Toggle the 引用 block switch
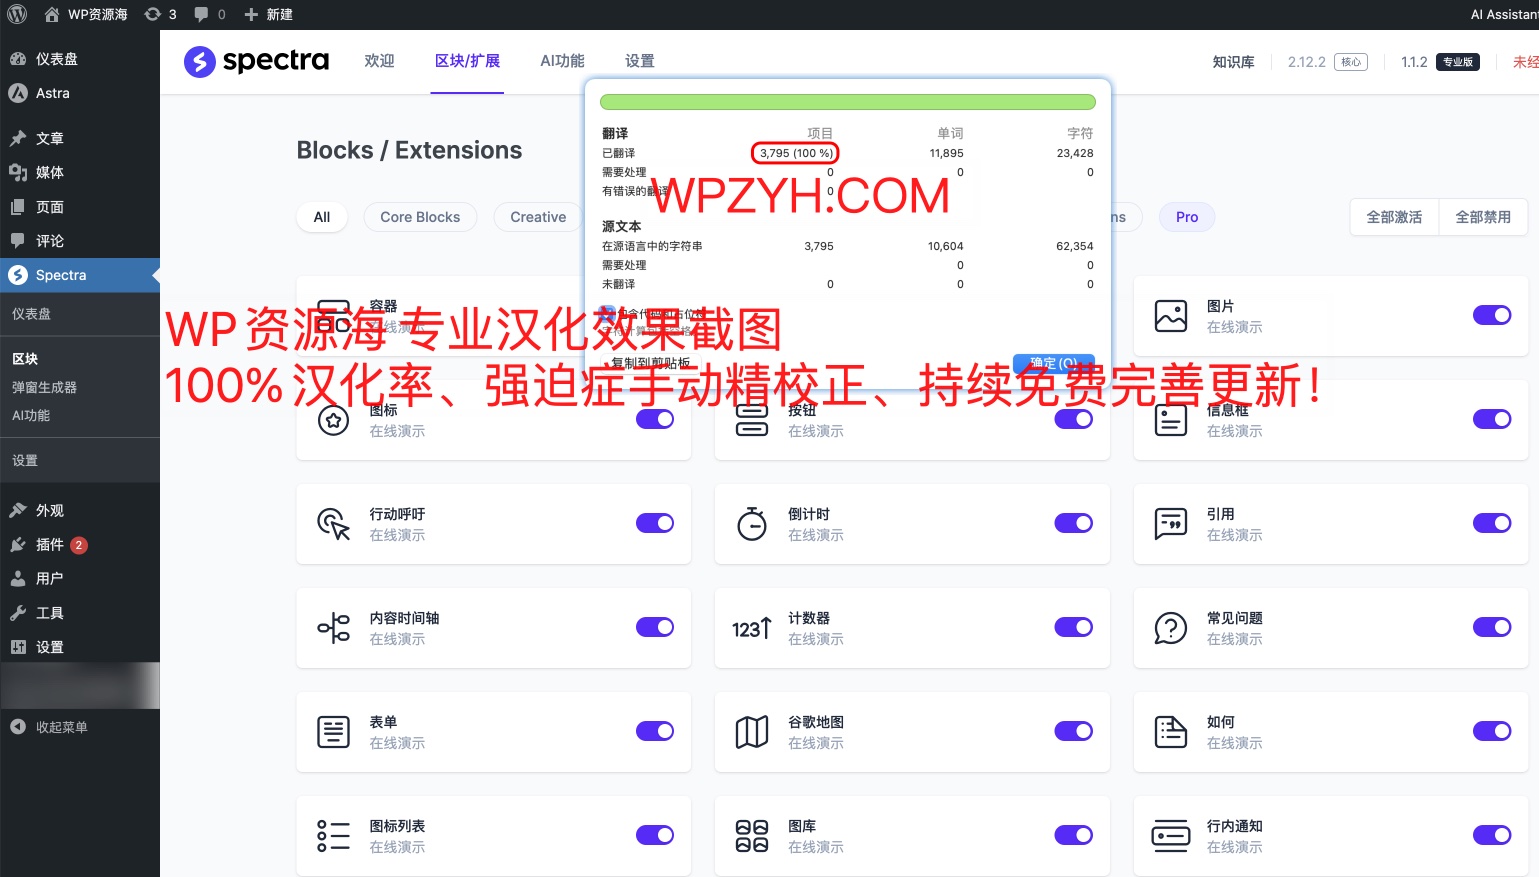The height and width of the screenshot is (877, 1539). [1492, 523]
